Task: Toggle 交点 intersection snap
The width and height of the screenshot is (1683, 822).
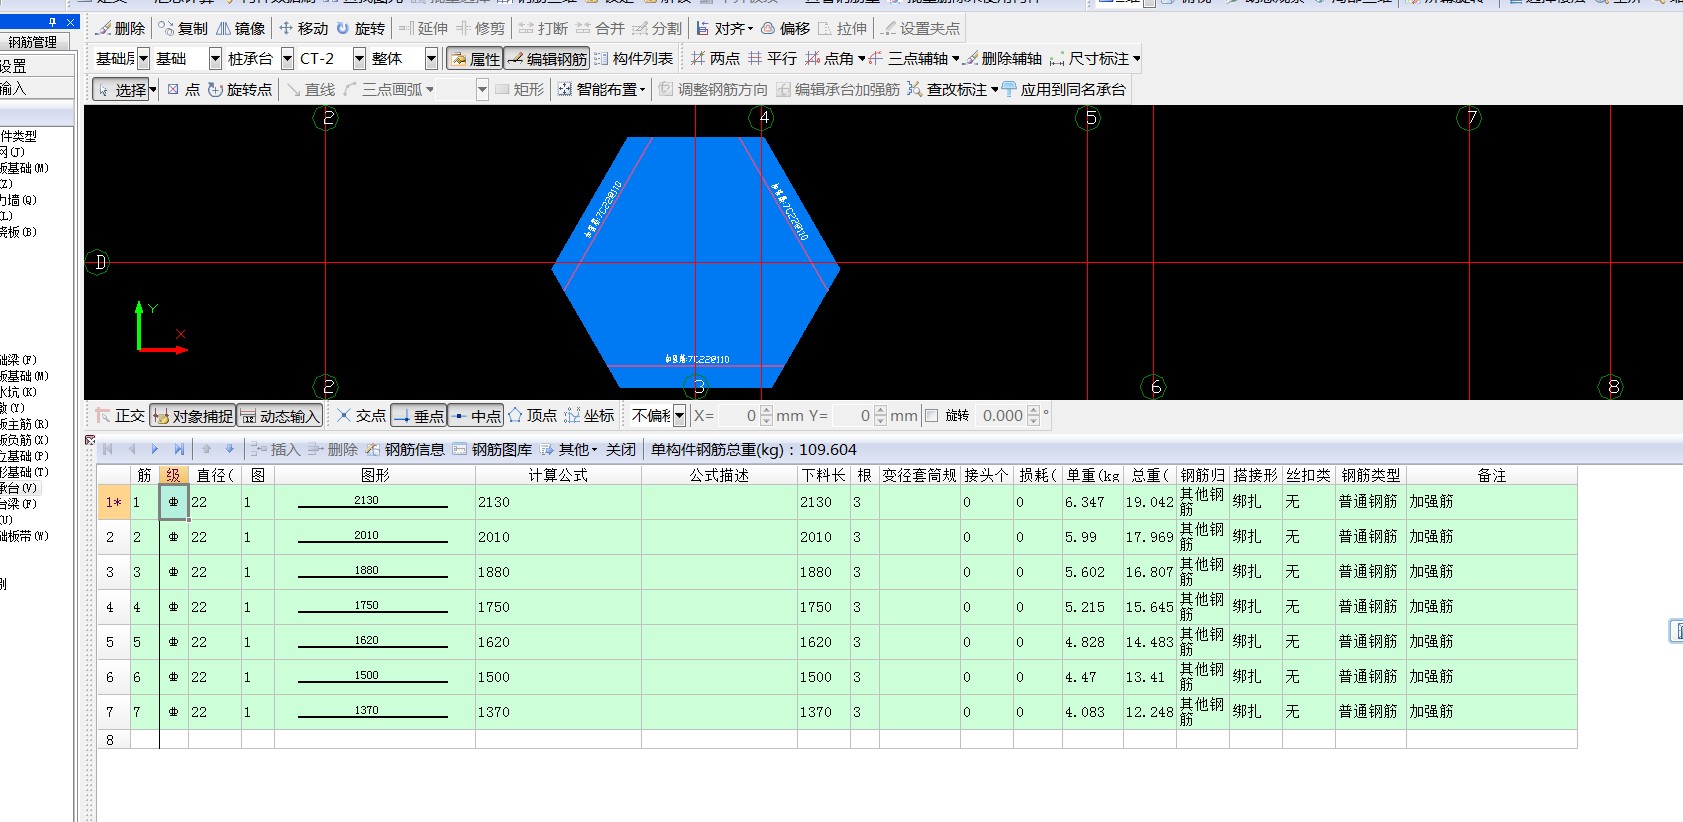Action: click(361, 415)
